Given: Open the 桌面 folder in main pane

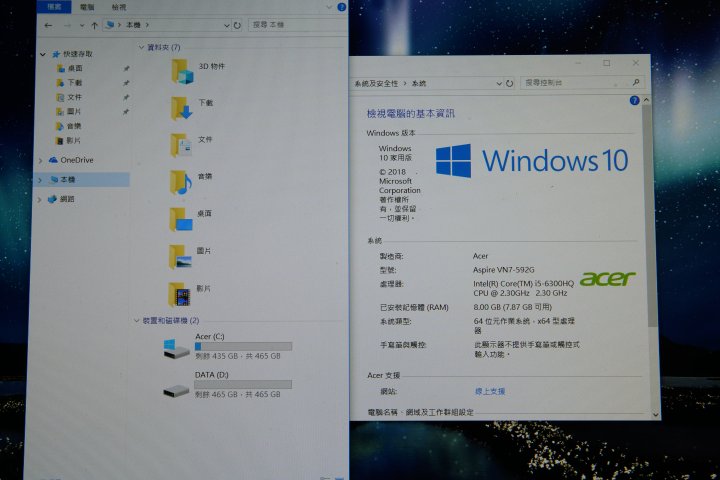Looking at the screenshot, I should point(181,220).
